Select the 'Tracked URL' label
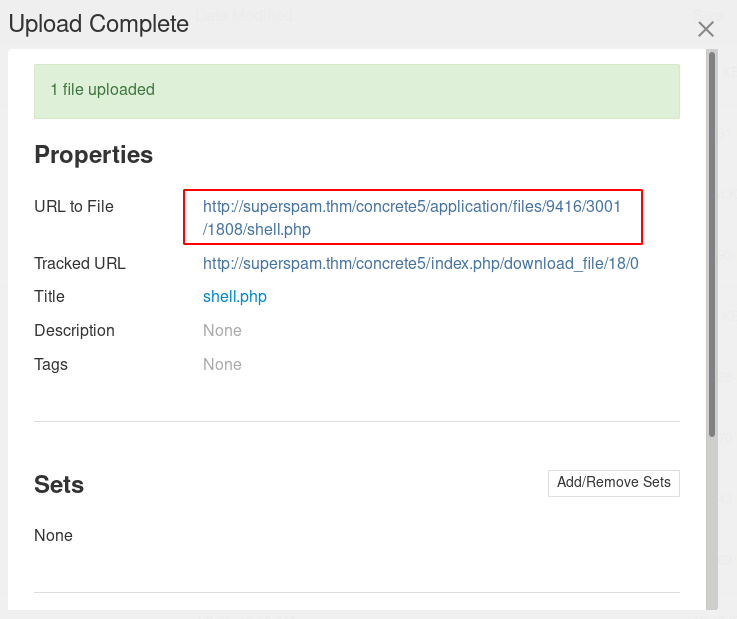Image resolution: width=737 pixels, height=619 pixels. click(x=80, y=264)
